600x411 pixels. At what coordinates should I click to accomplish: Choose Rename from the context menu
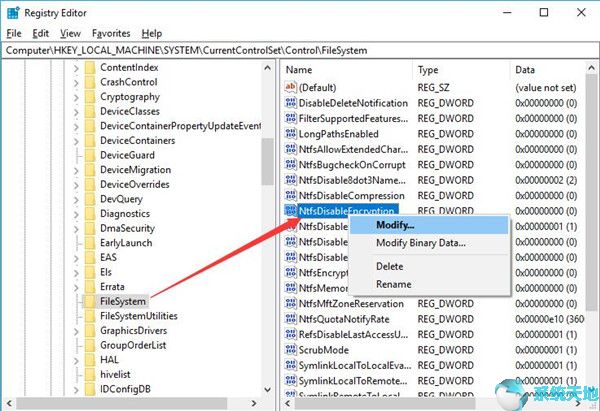429,284
